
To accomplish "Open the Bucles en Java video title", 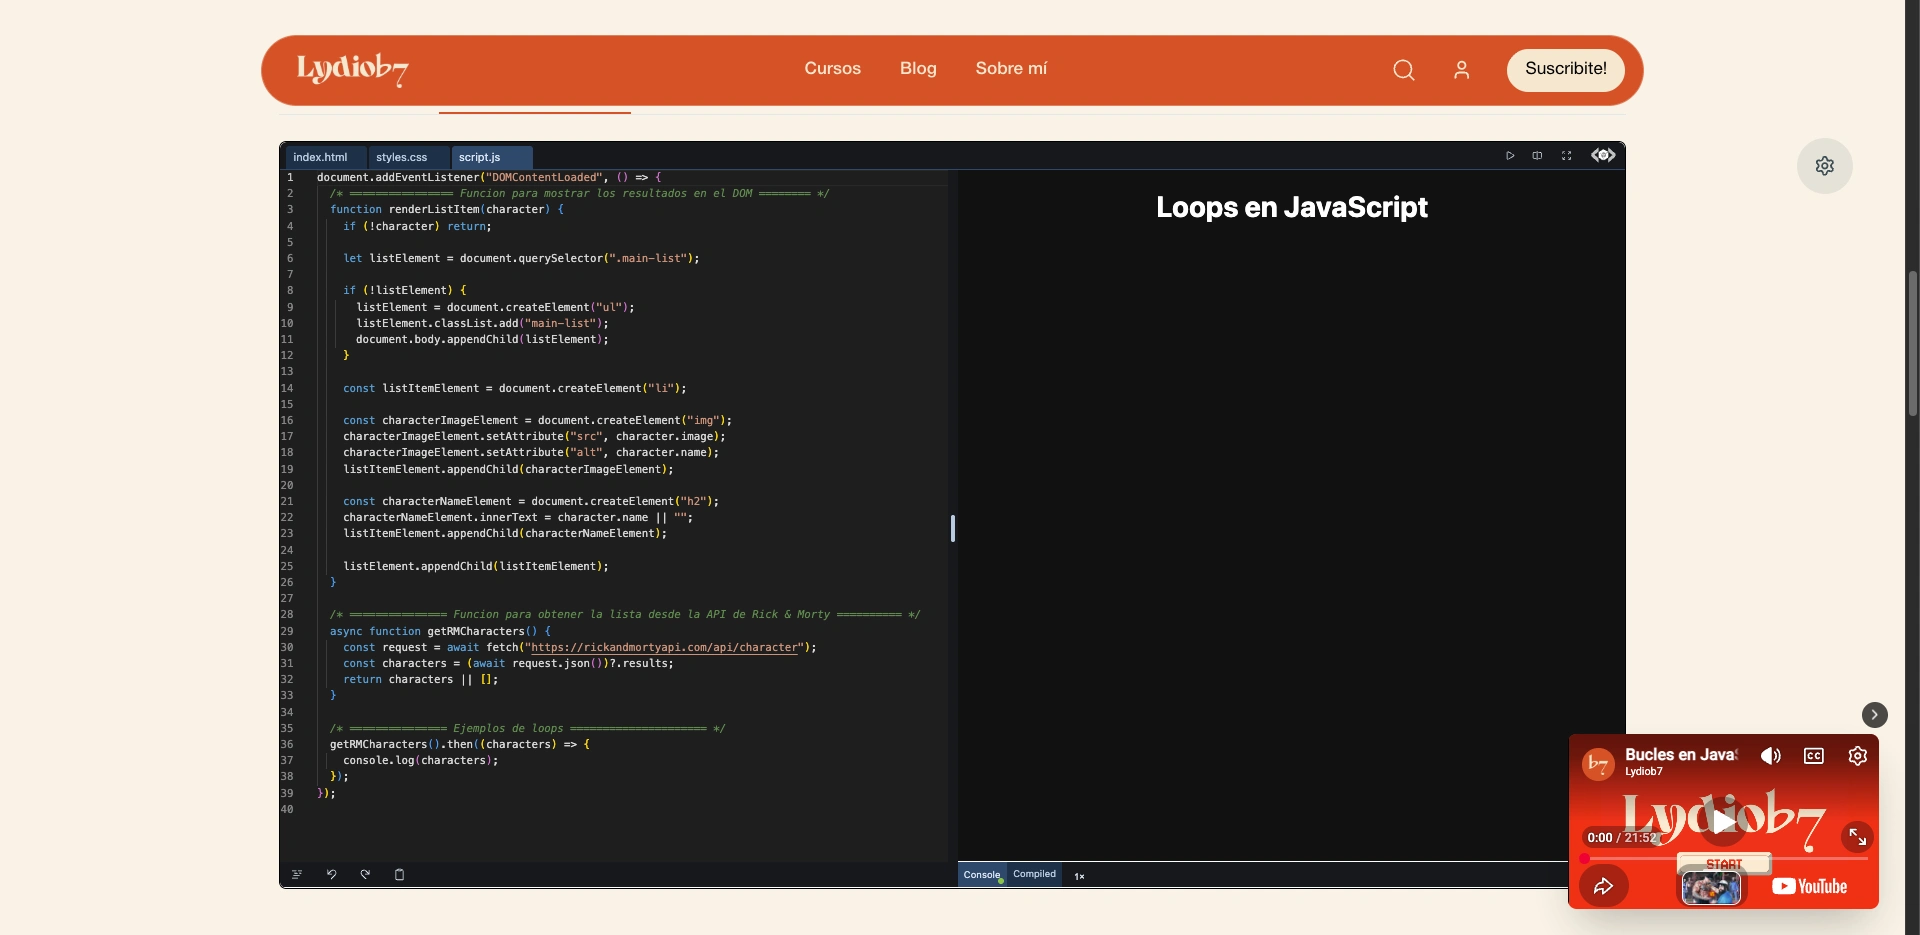I will coord(1681,755).
